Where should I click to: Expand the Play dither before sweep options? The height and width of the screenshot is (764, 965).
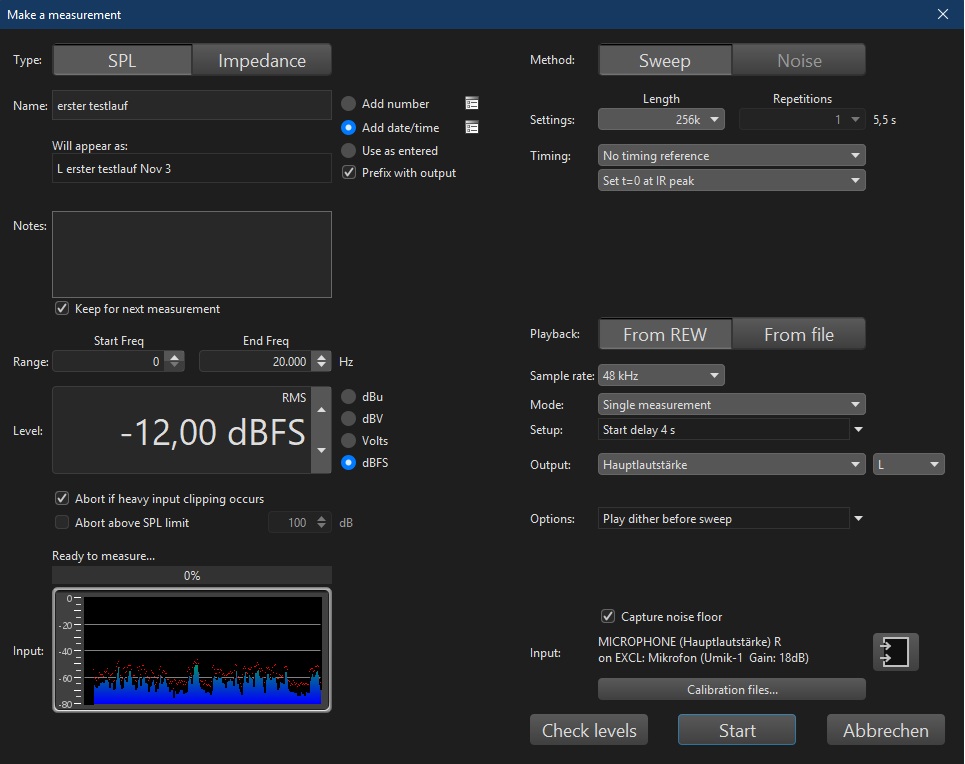pyautogui.click(x=859, y=519)
